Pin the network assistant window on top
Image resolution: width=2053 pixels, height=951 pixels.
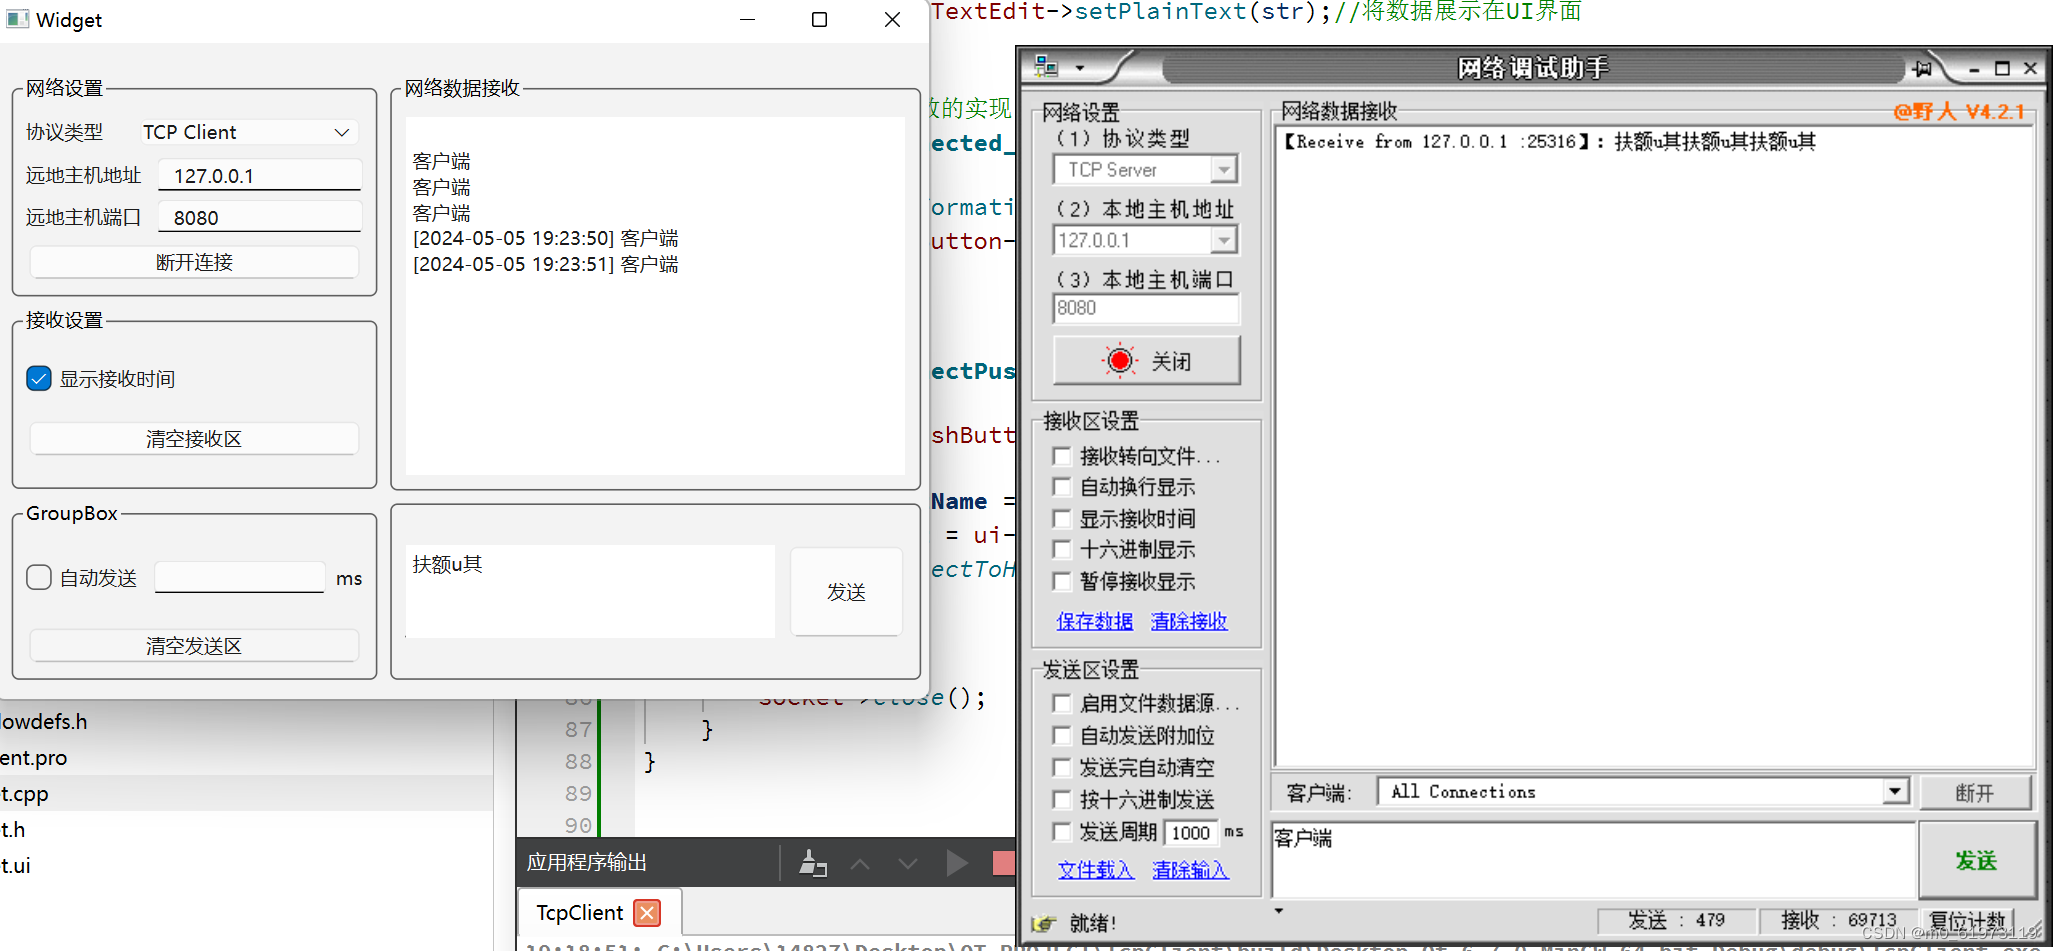pos(1922,68)
